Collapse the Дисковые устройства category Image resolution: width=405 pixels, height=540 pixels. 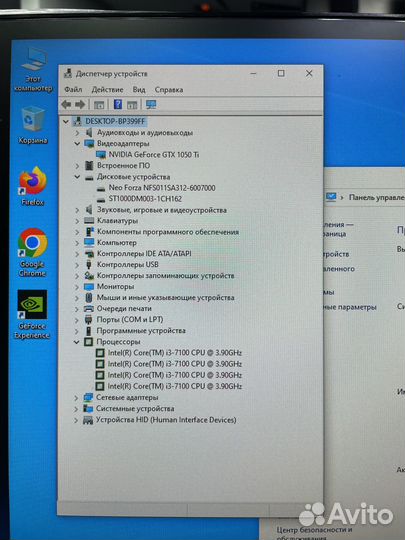click(x=77, y=177)
